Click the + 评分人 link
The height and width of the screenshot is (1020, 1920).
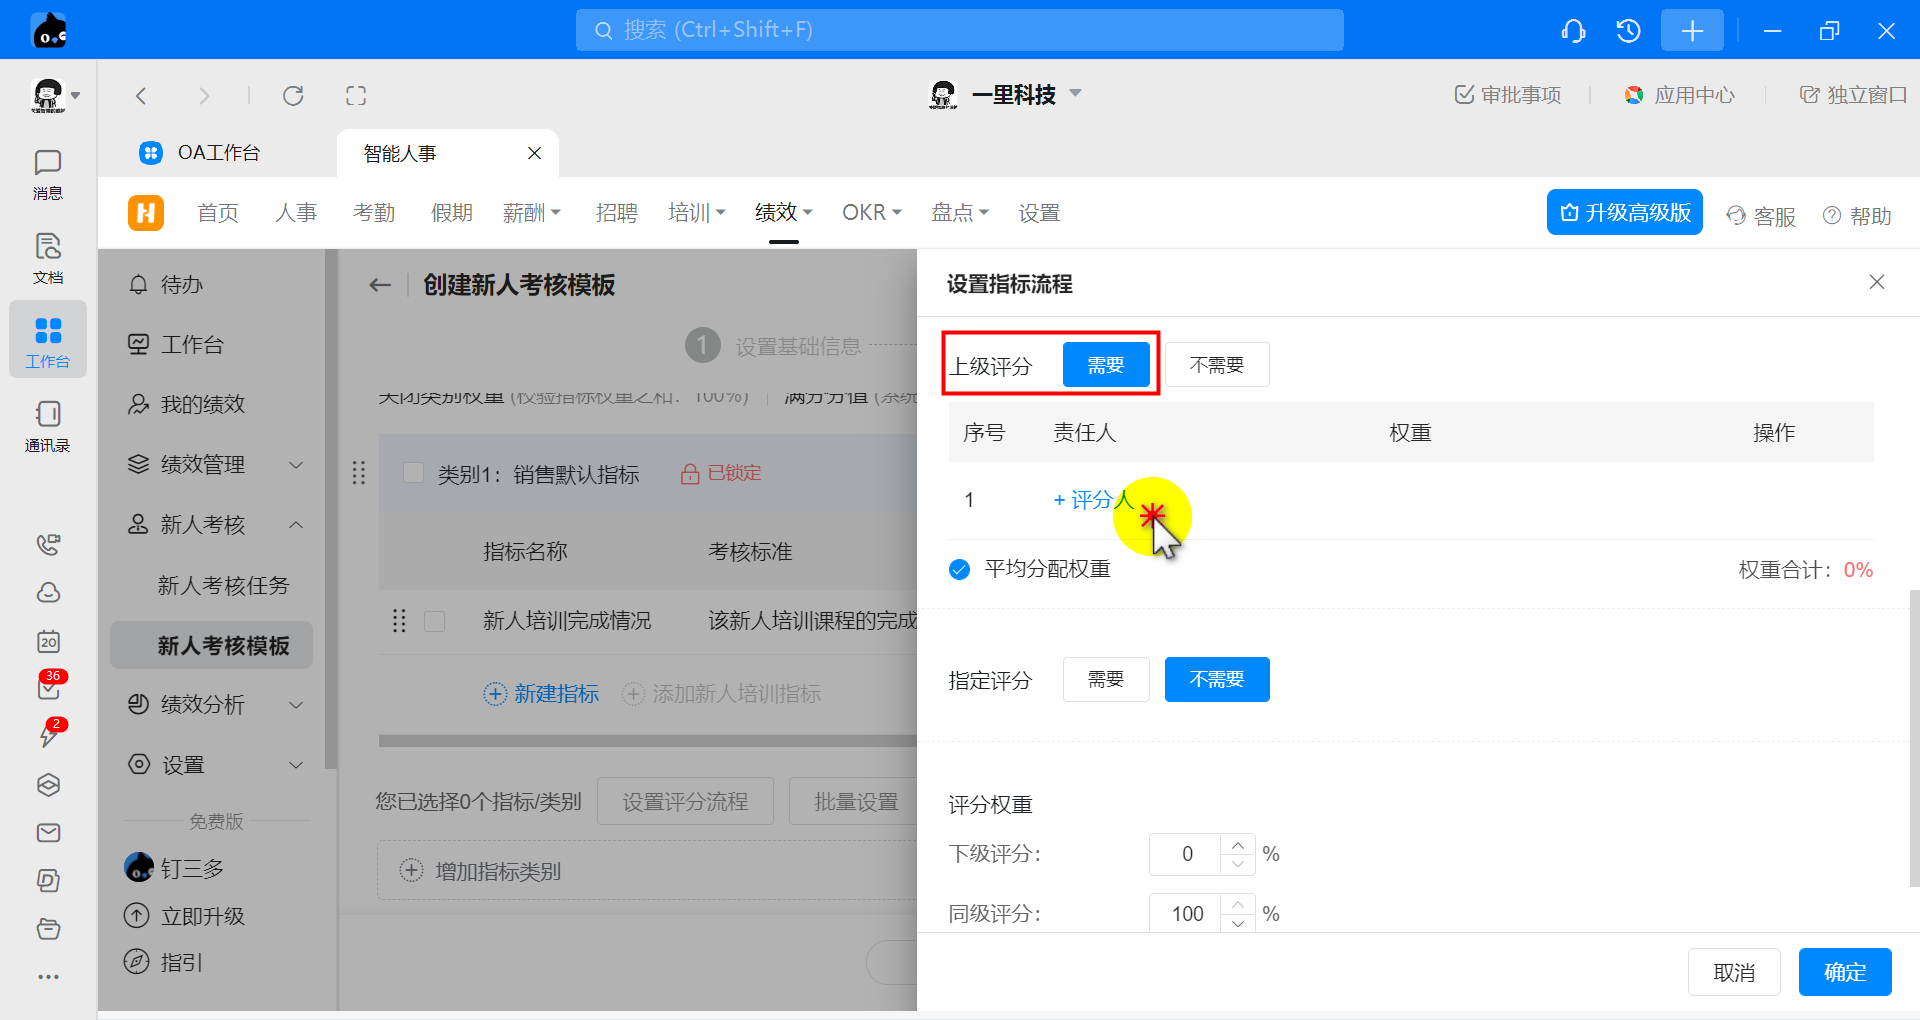coord(1092,500)
